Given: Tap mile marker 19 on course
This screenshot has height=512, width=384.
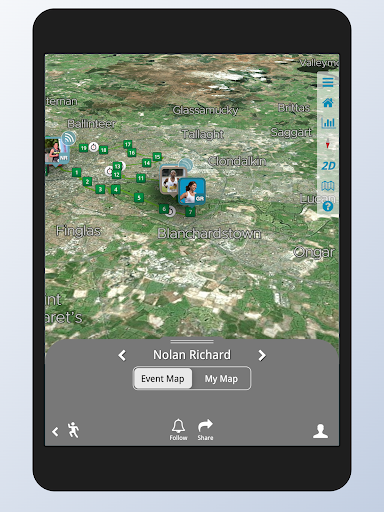Looking at the screenshot, I should (83, 148).
